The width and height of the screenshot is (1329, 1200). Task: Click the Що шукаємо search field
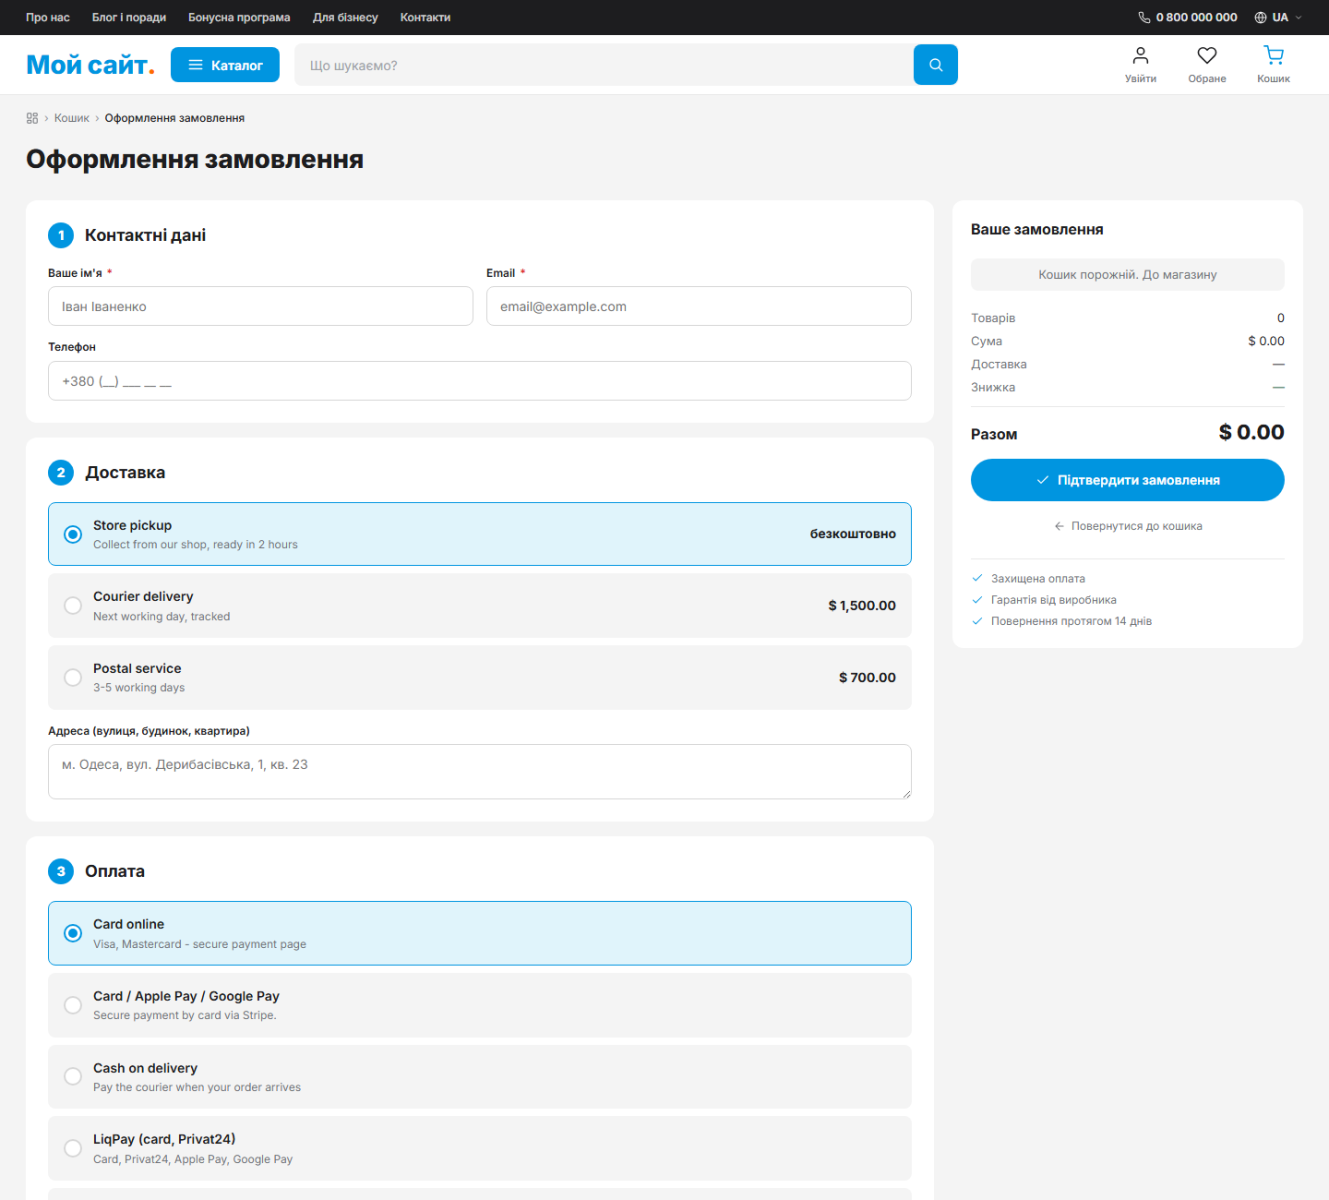pyautogui.click(x=604, y=65)
